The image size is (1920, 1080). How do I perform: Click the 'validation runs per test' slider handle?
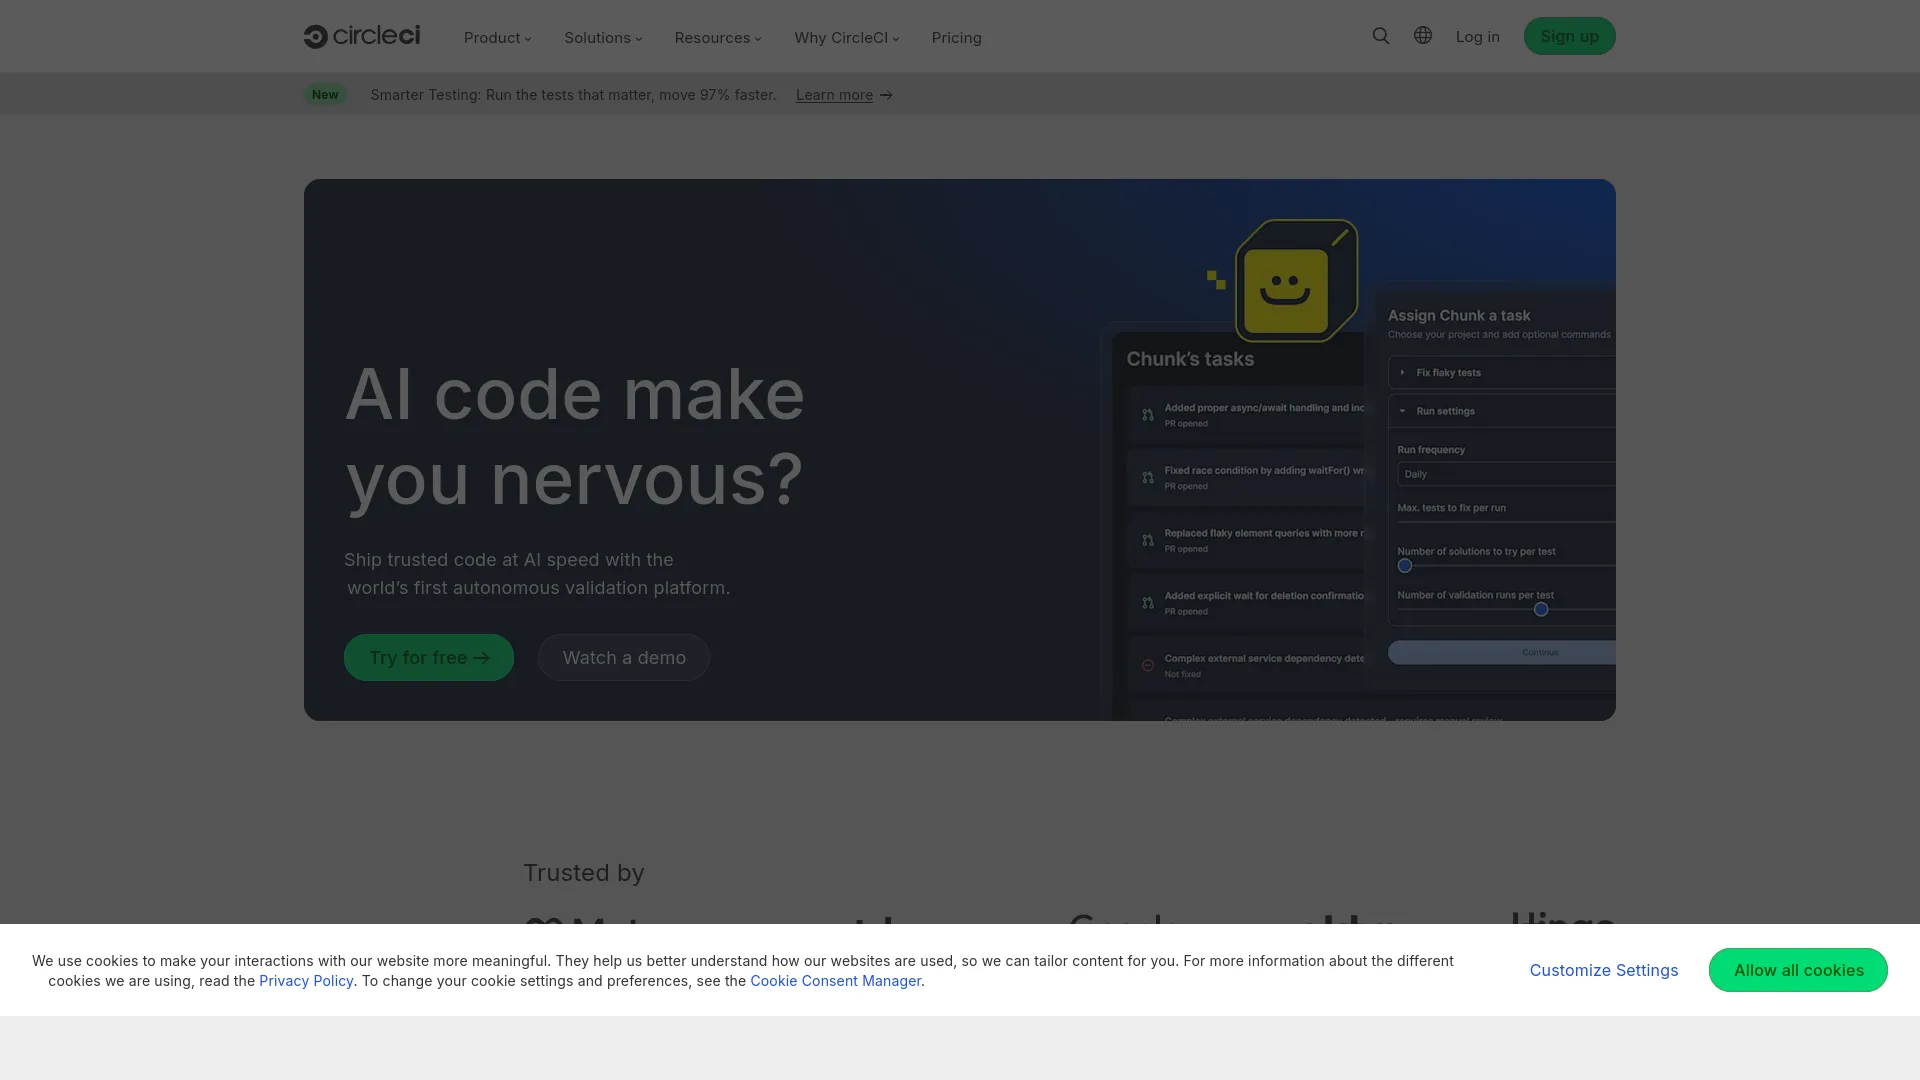(1541, 609)
